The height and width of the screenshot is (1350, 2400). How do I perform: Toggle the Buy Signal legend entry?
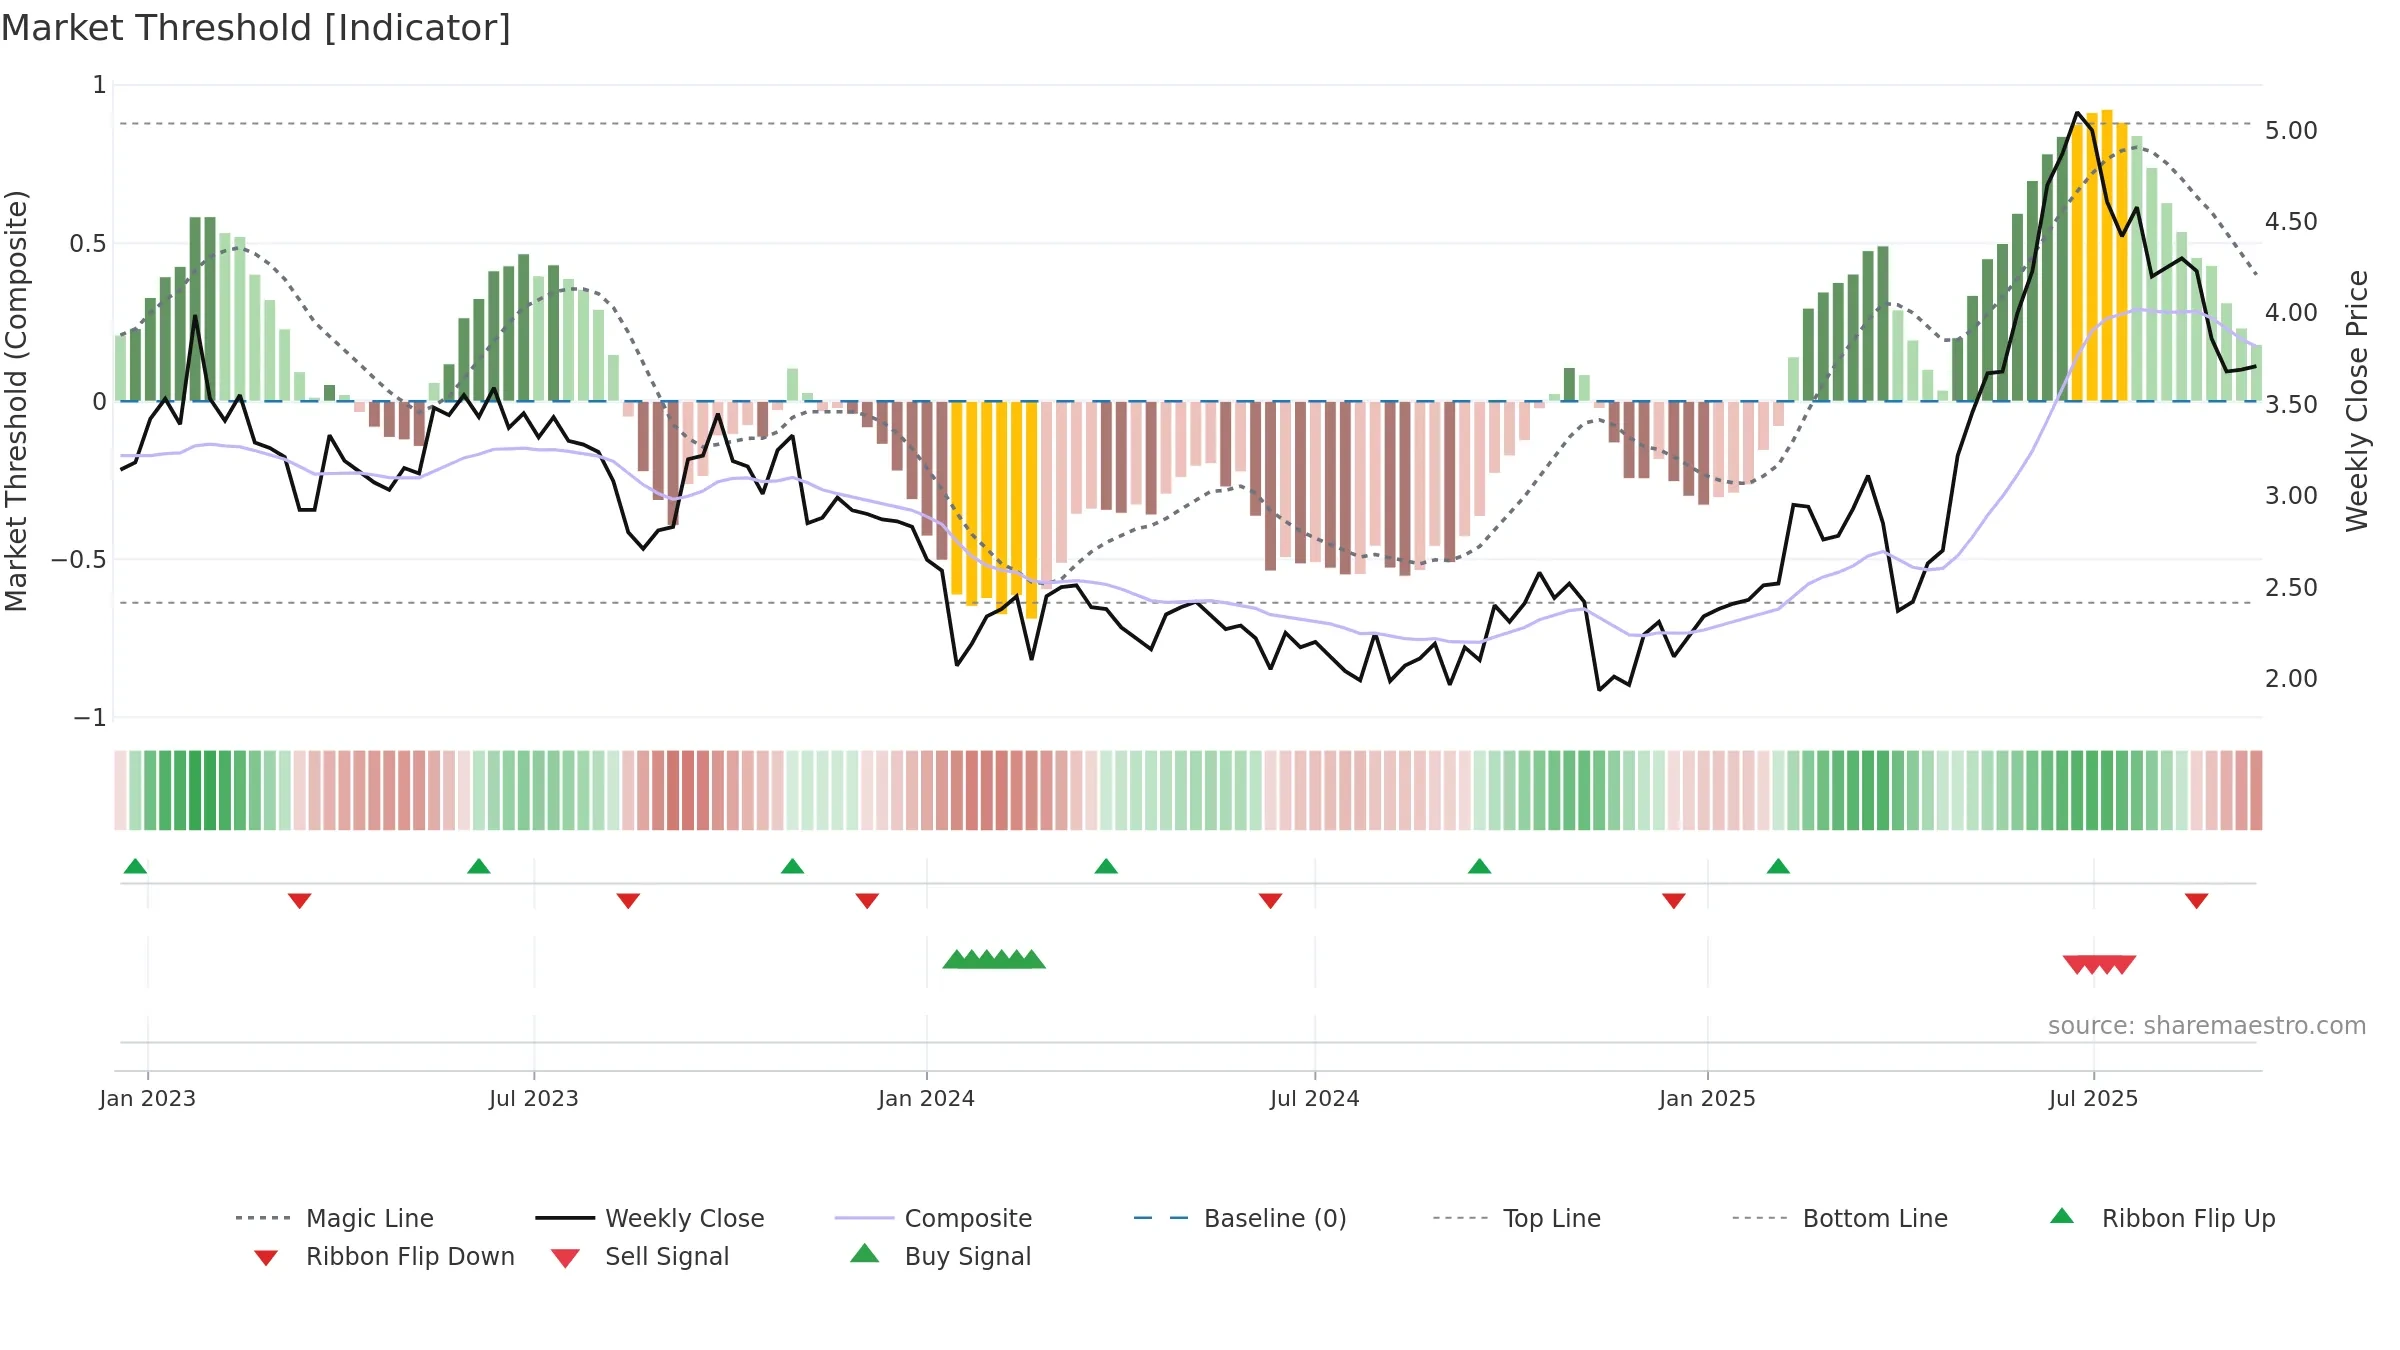pyautogui.click(x=940, y=1256)
